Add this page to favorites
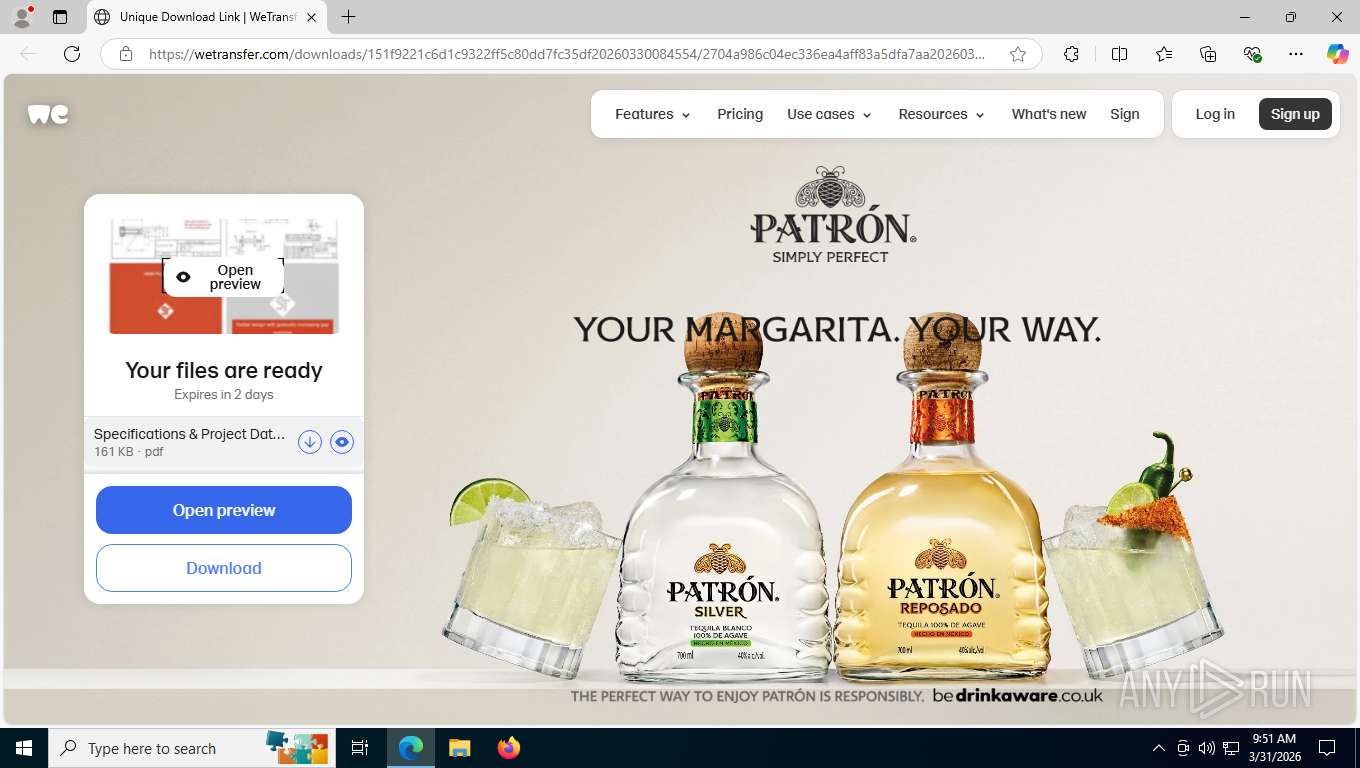Viewport: 1360px width, 768px height. [1018, 54]
